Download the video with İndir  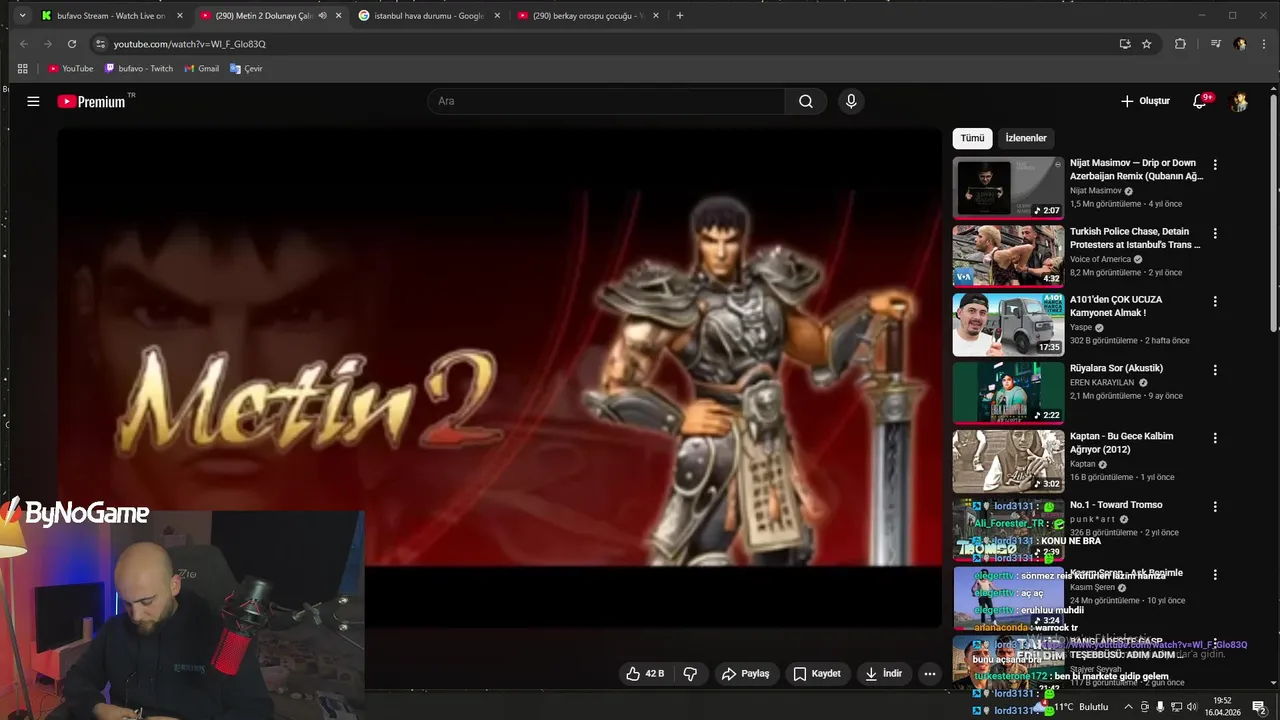pyautogui.click(x=884, y=673)
